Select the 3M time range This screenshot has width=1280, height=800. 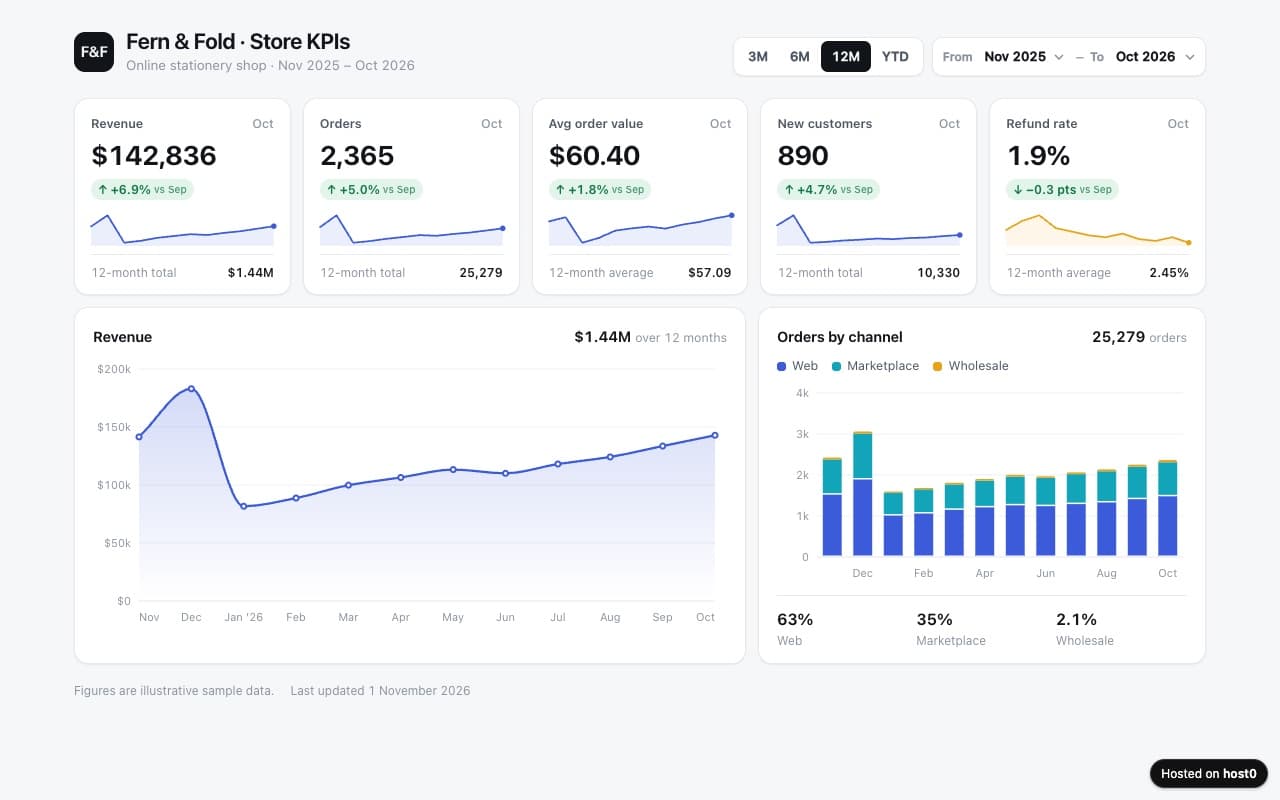[x=758, y=57]
